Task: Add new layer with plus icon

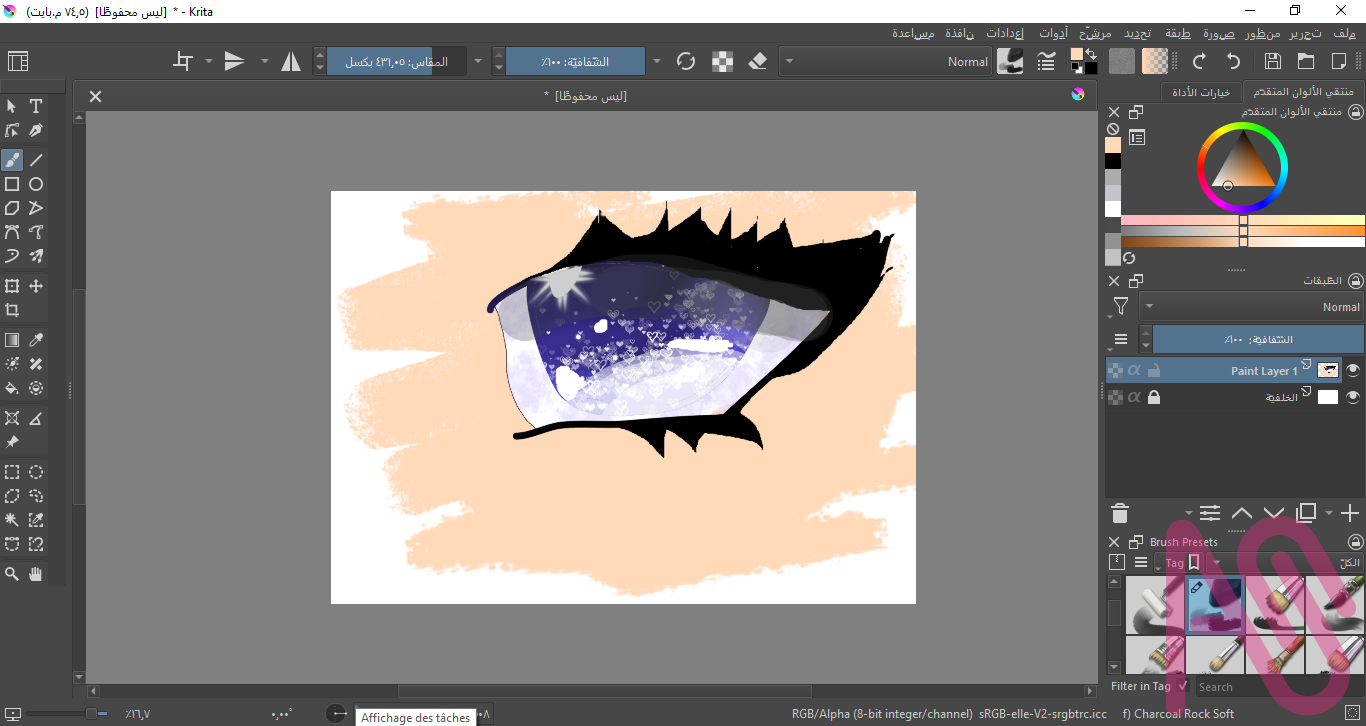Action: click(x=1349, y=514)
